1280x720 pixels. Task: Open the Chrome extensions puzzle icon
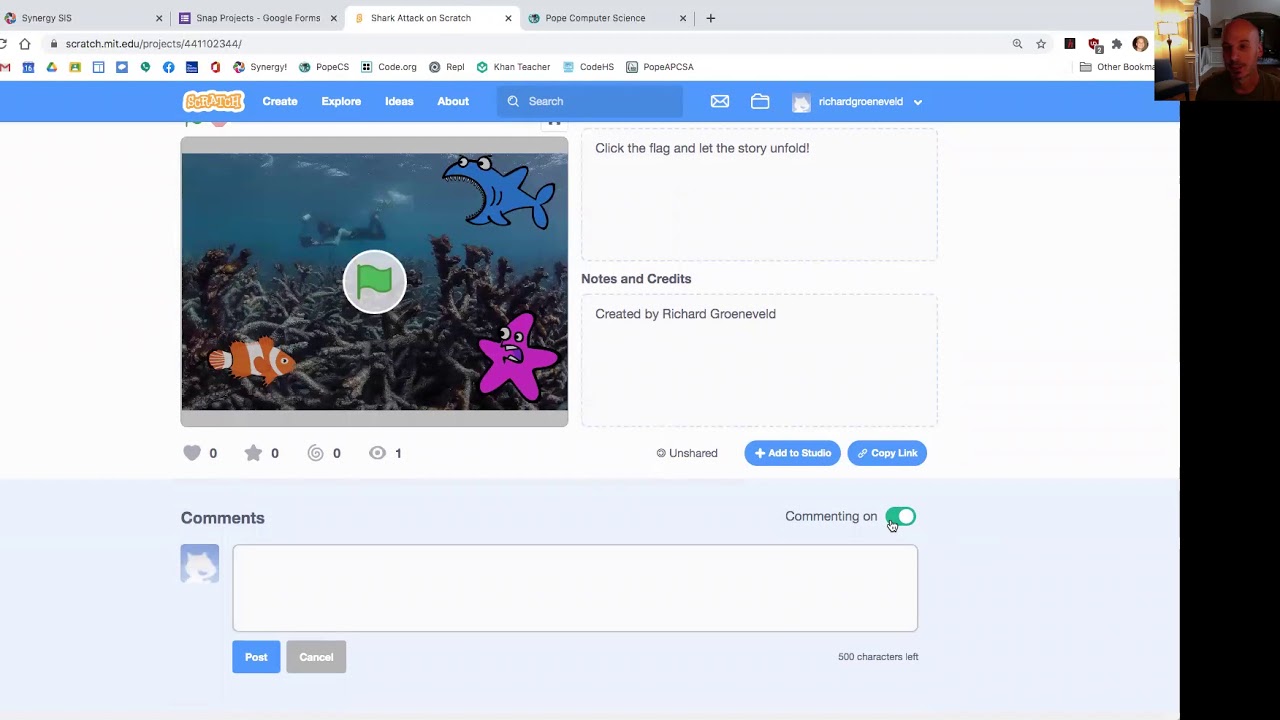click(1116, 44)
